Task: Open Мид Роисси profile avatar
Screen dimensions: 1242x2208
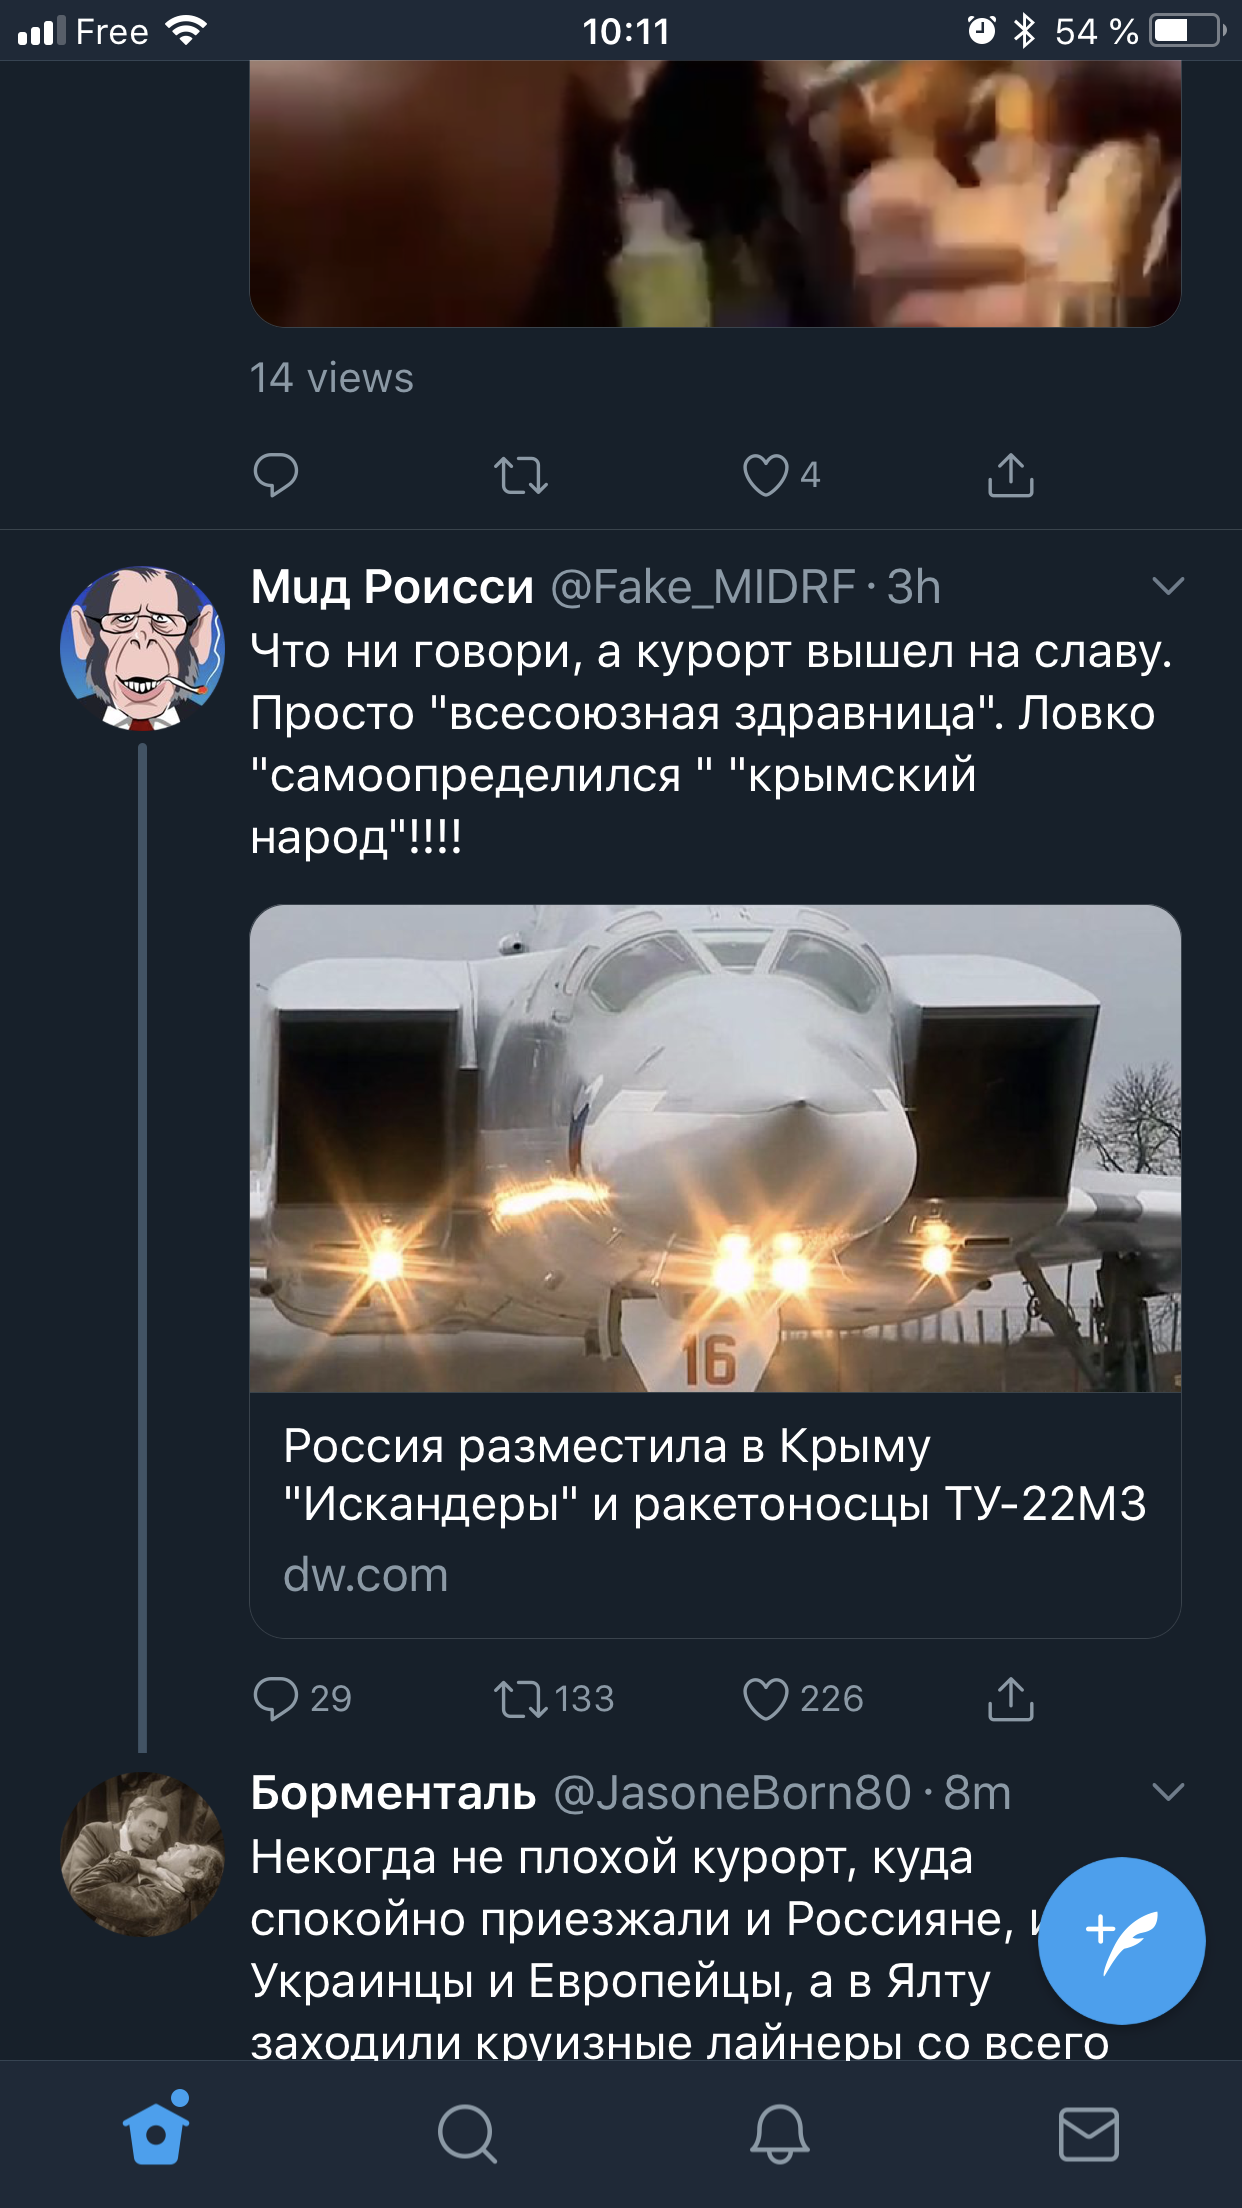Action: pos(142,648)
